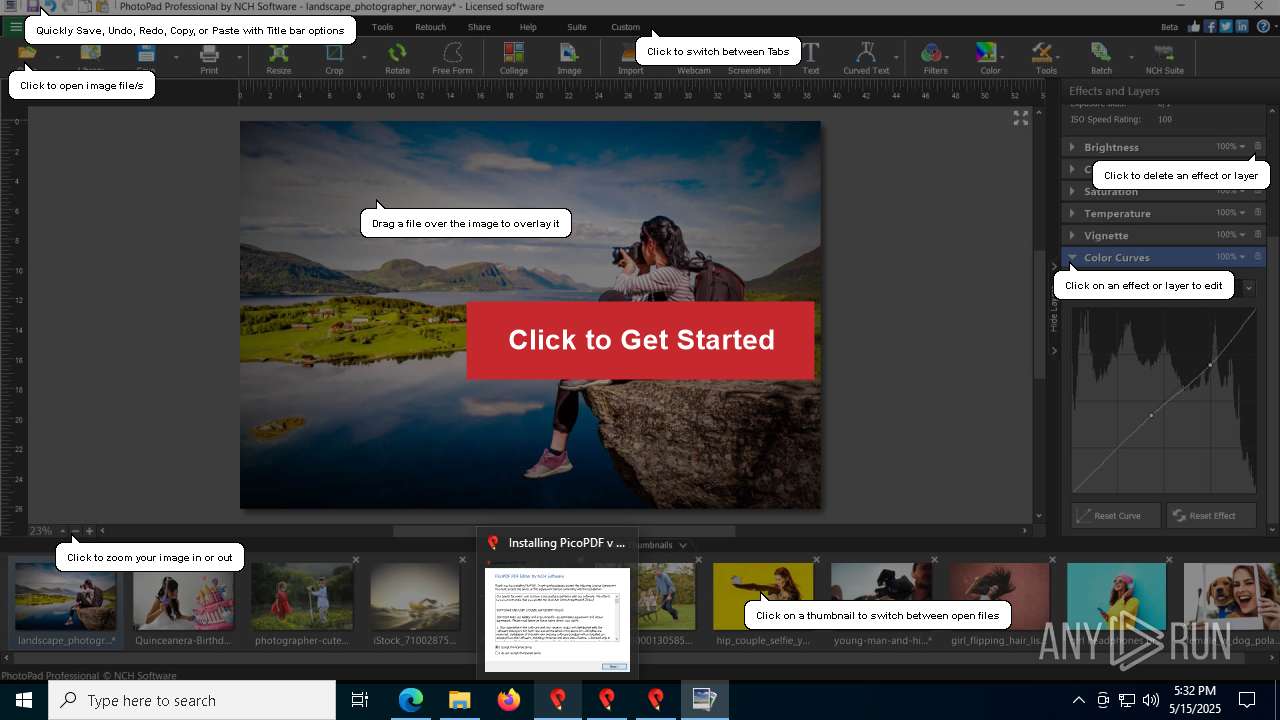Viewport: 1280px width, 720px height.
Task: Select the Resize tool
Action: coord(278,58)
